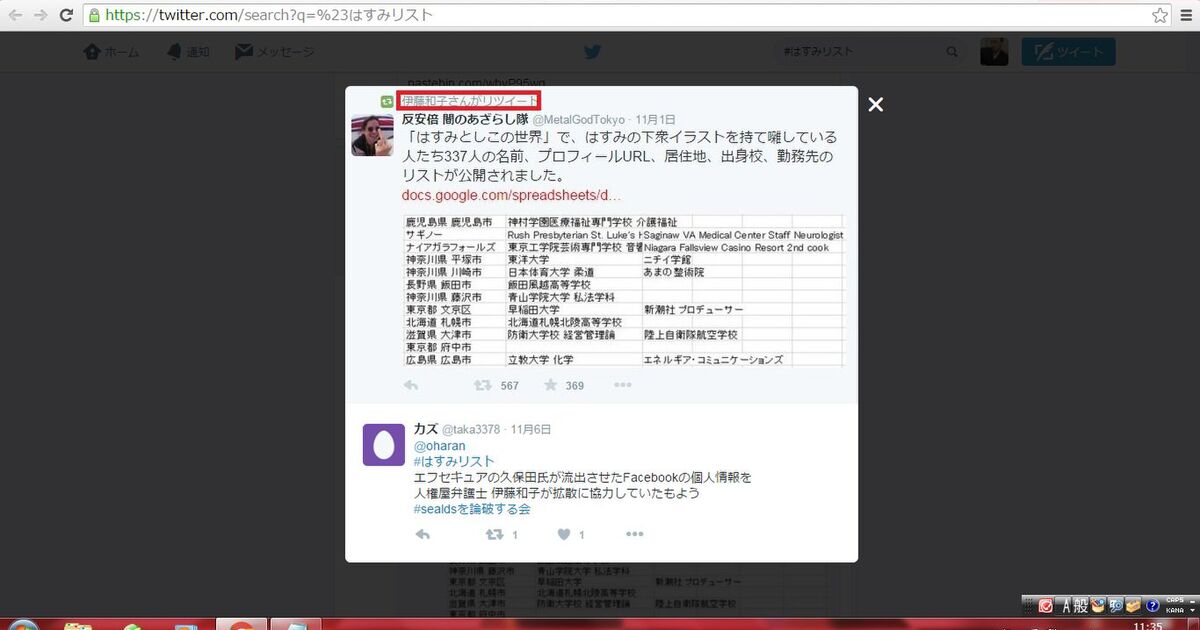Viewport: 1200px width, 630px height.
Task: Reload the page in the browser
Action: (x=66, y=15)
